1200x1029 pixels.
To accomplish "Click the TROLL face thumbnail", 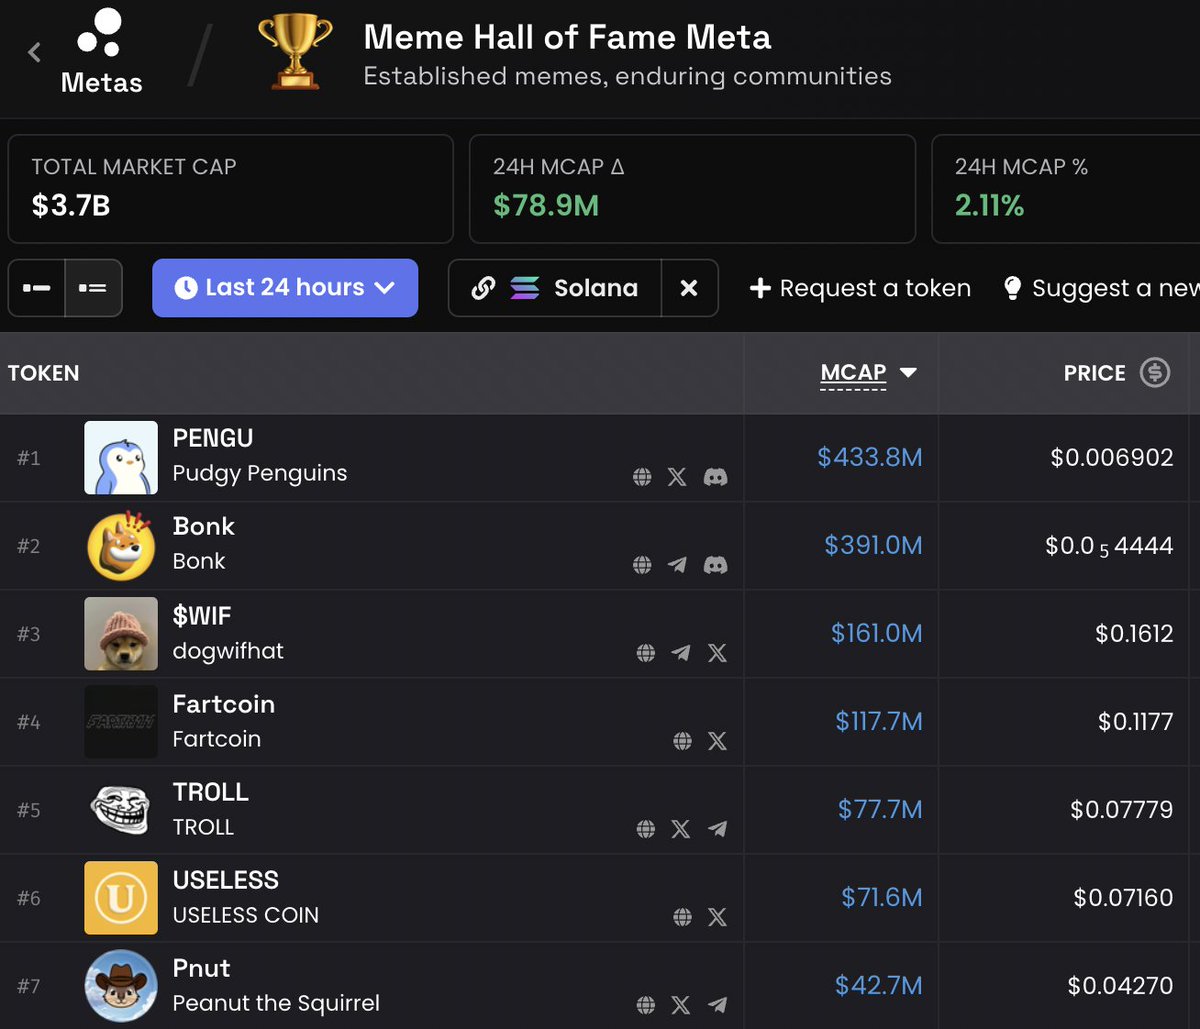I will tap(121, 810).
